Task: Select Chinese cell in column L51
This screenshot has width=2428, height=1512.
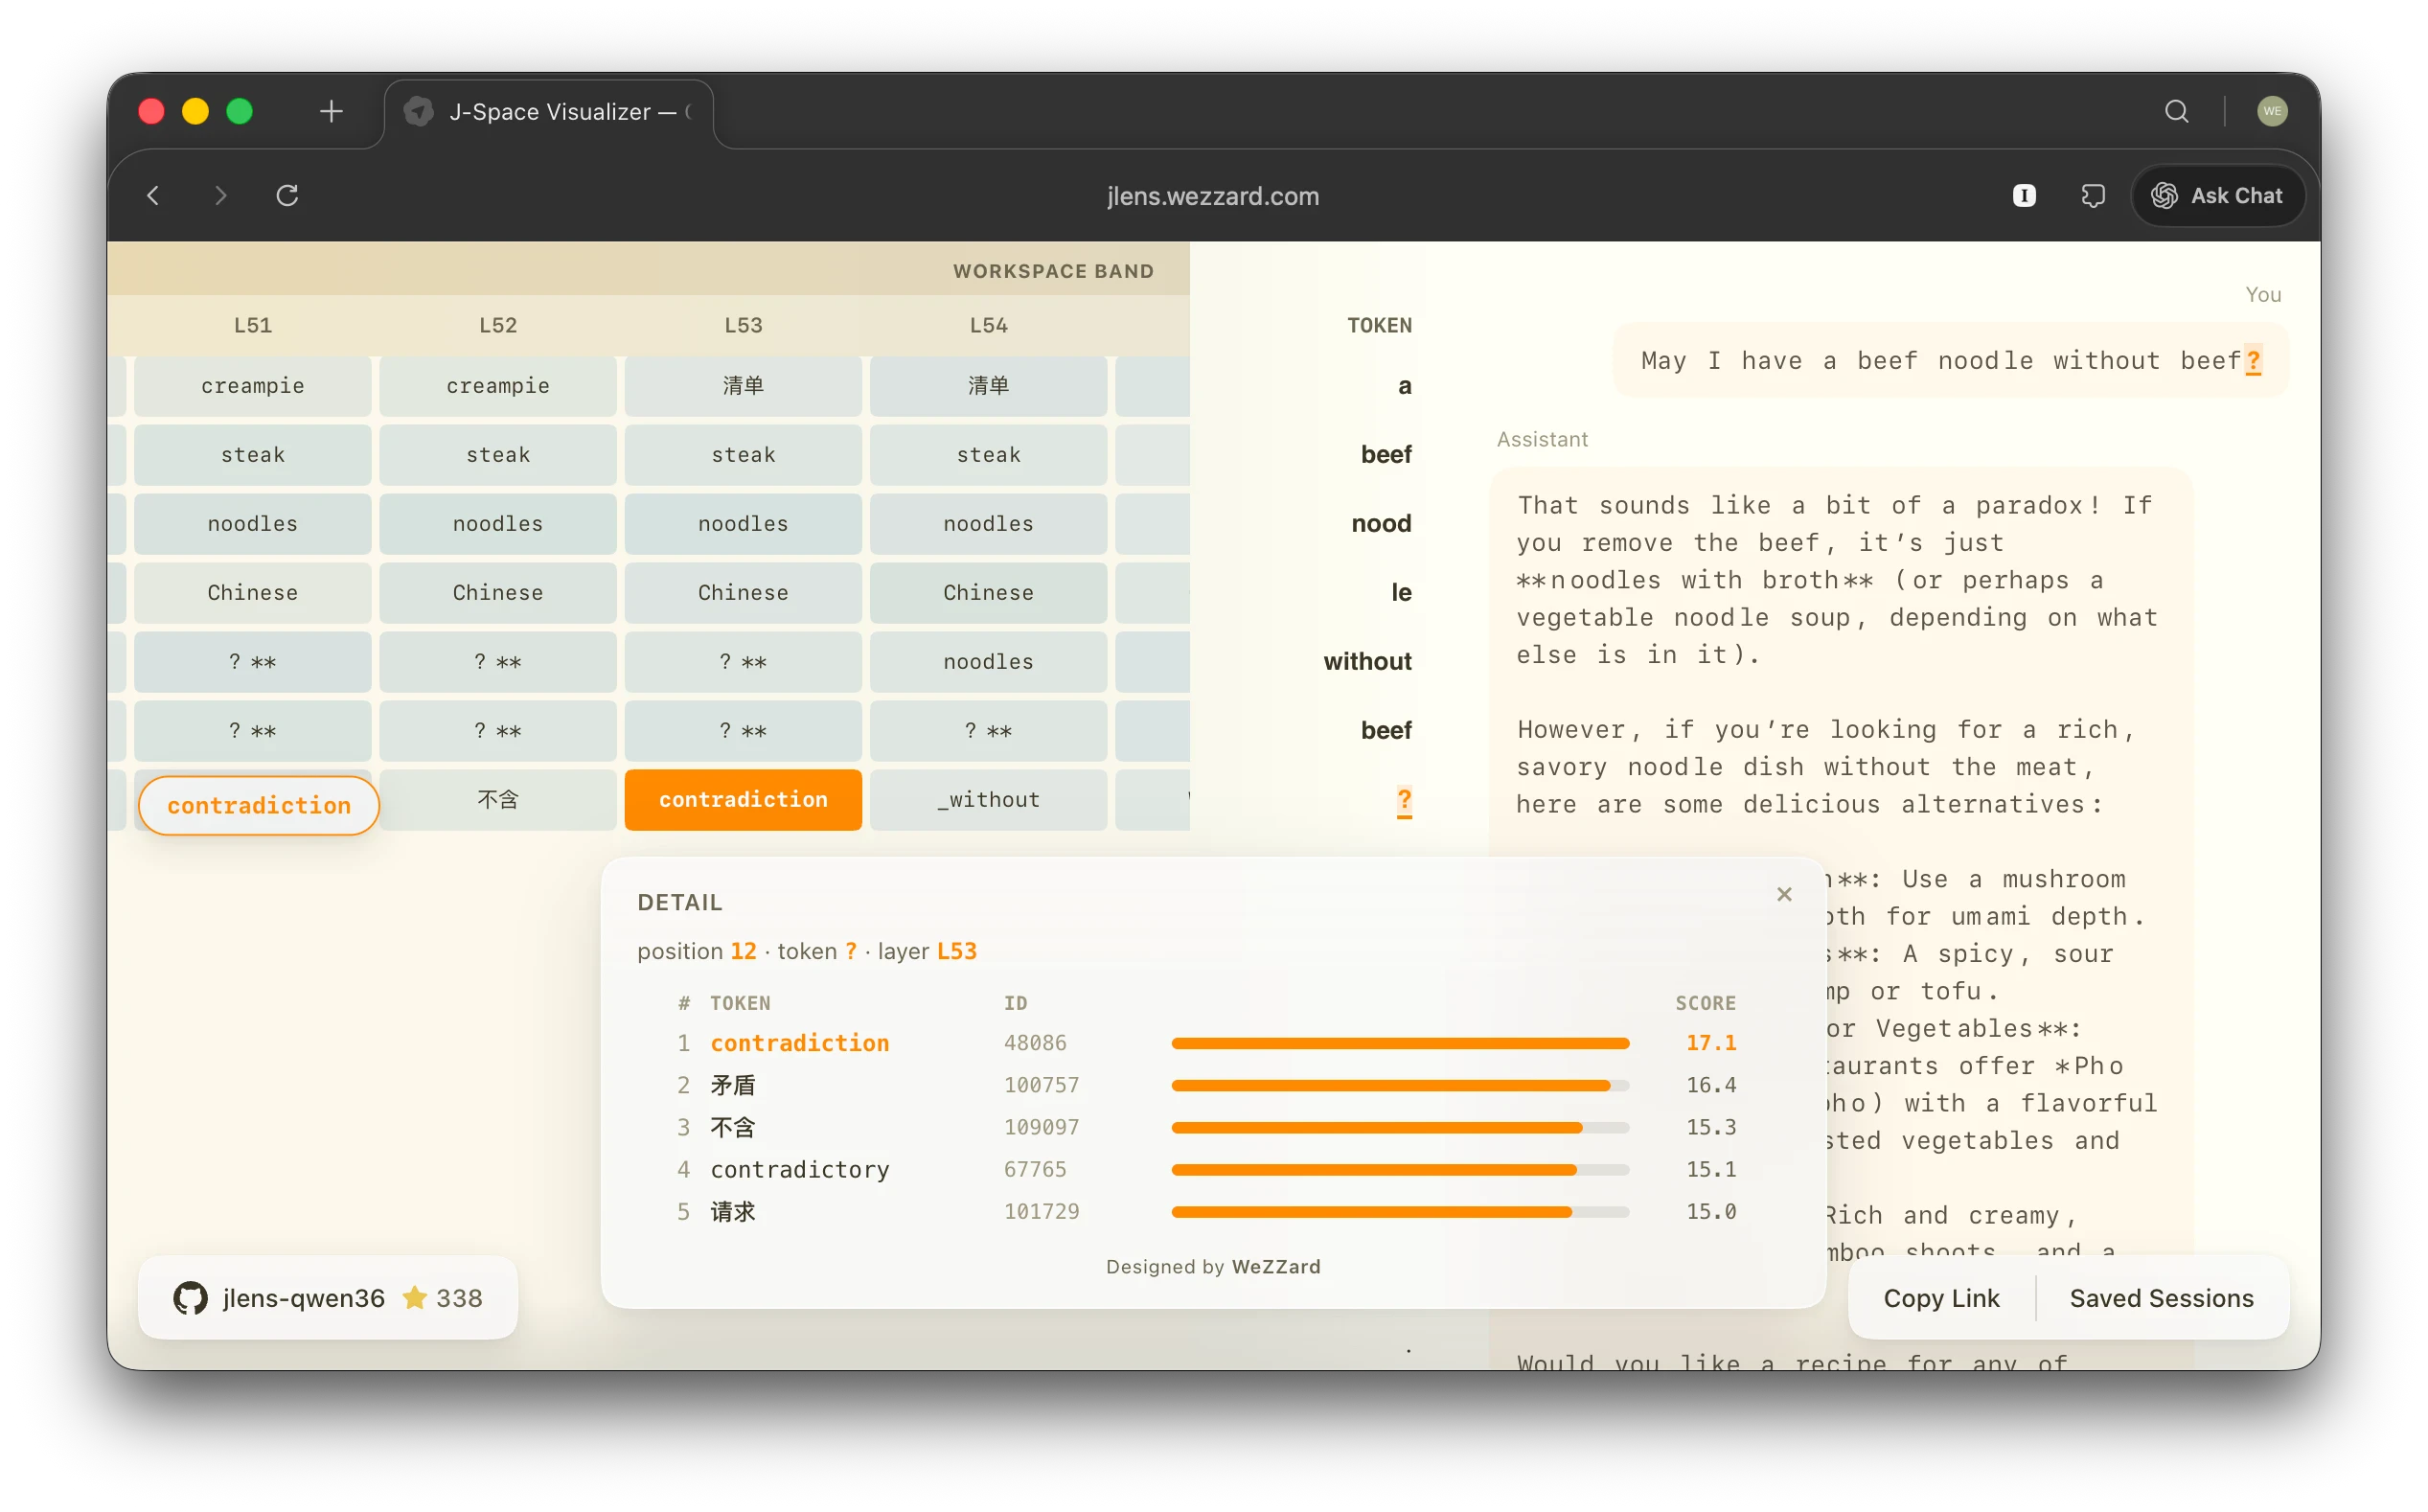Action: coord(253,593)
